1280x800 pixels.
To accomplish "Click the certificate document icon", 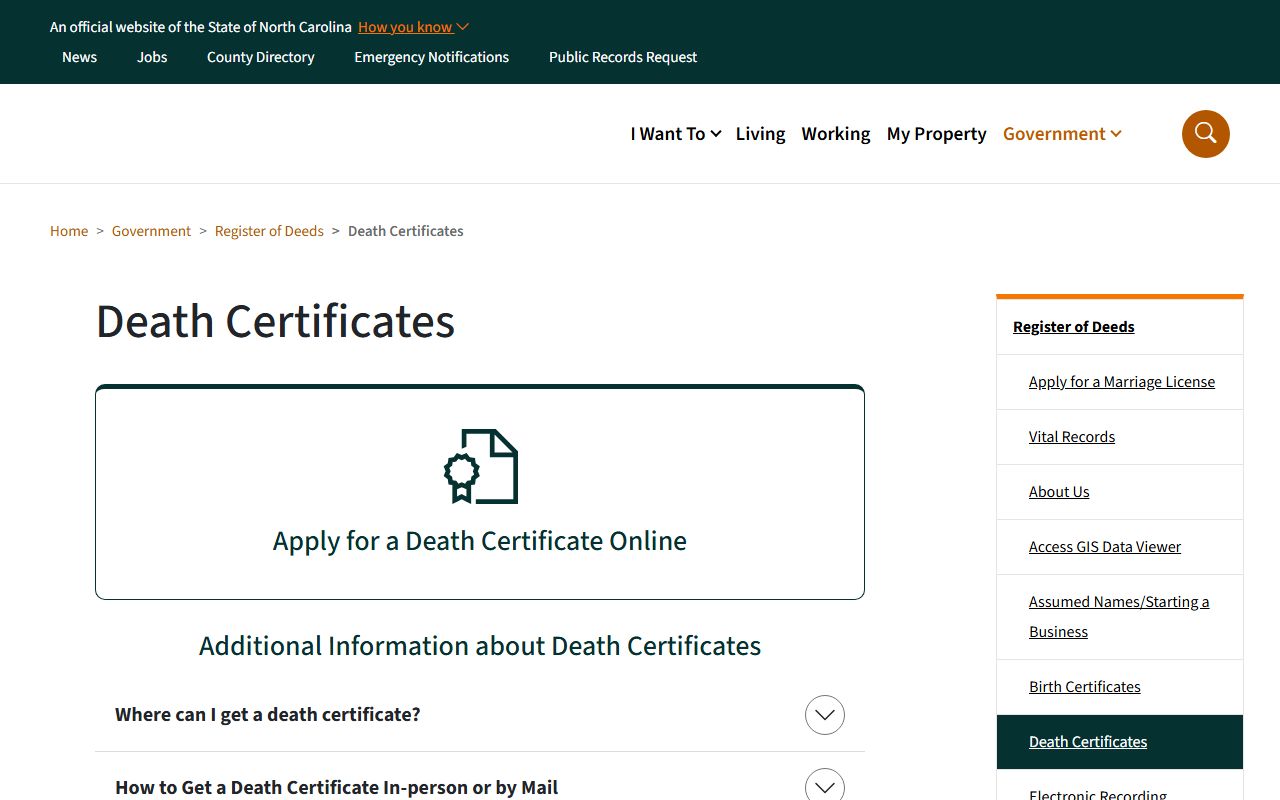I will (x=481, y=466).
